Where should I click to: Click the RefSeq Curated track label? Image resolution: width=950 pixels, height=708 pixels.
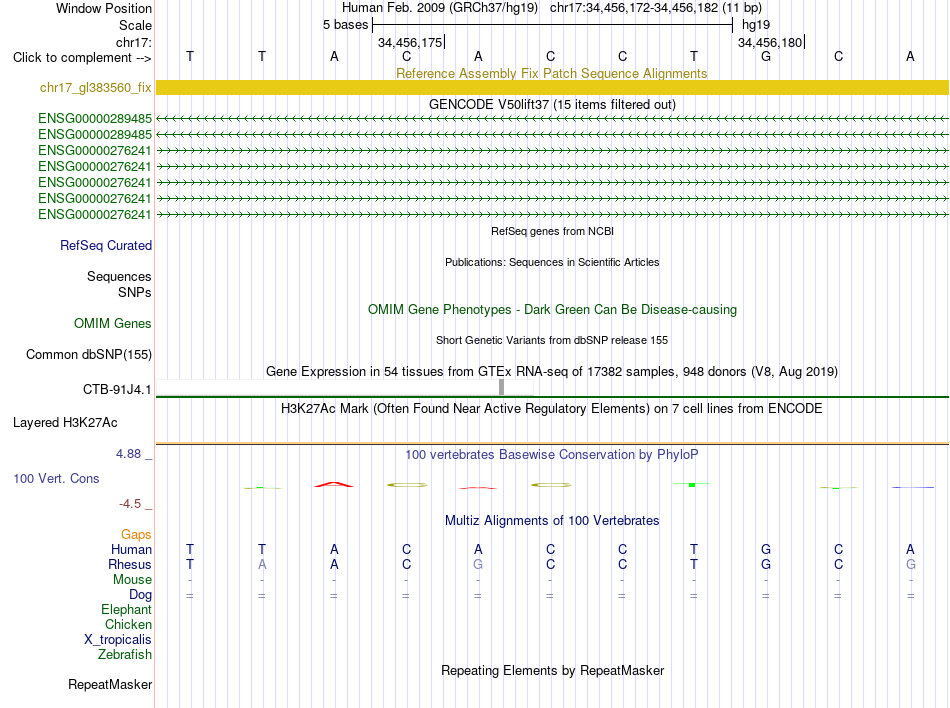(105, 245)
